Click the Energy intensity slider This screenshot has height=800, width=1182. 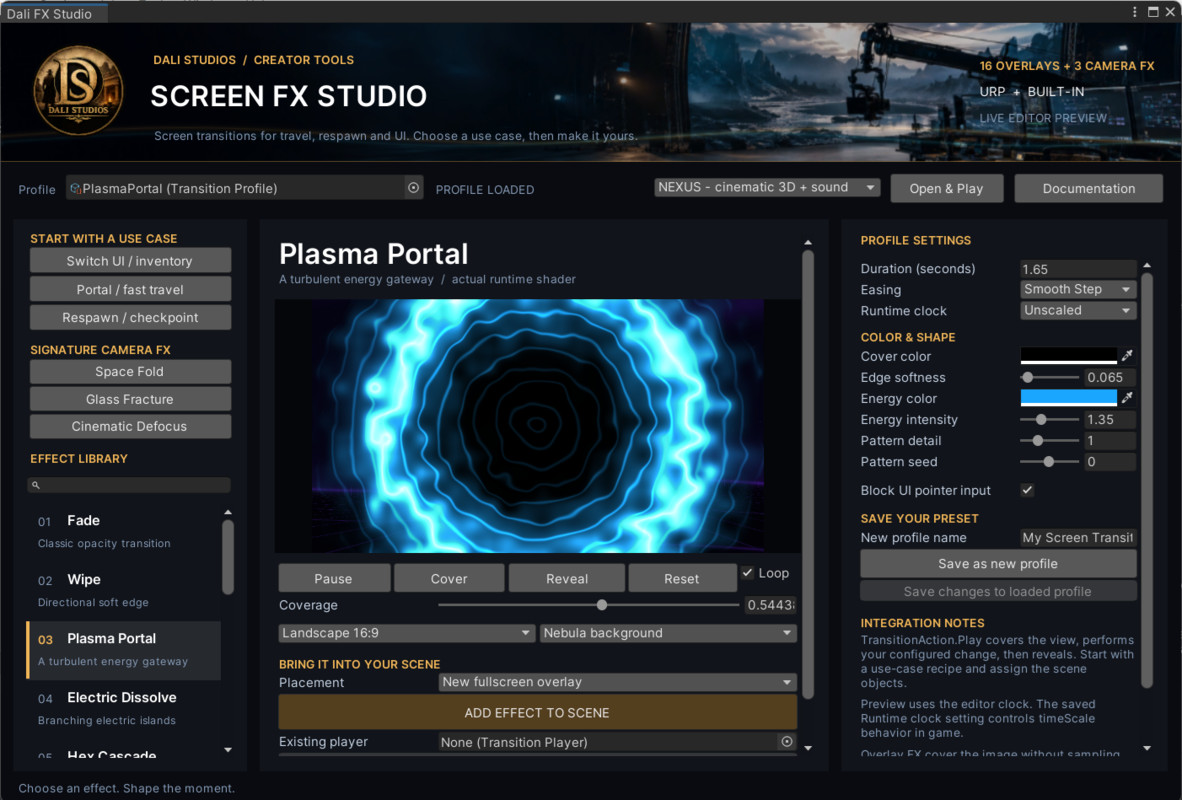coord(1049,419)
